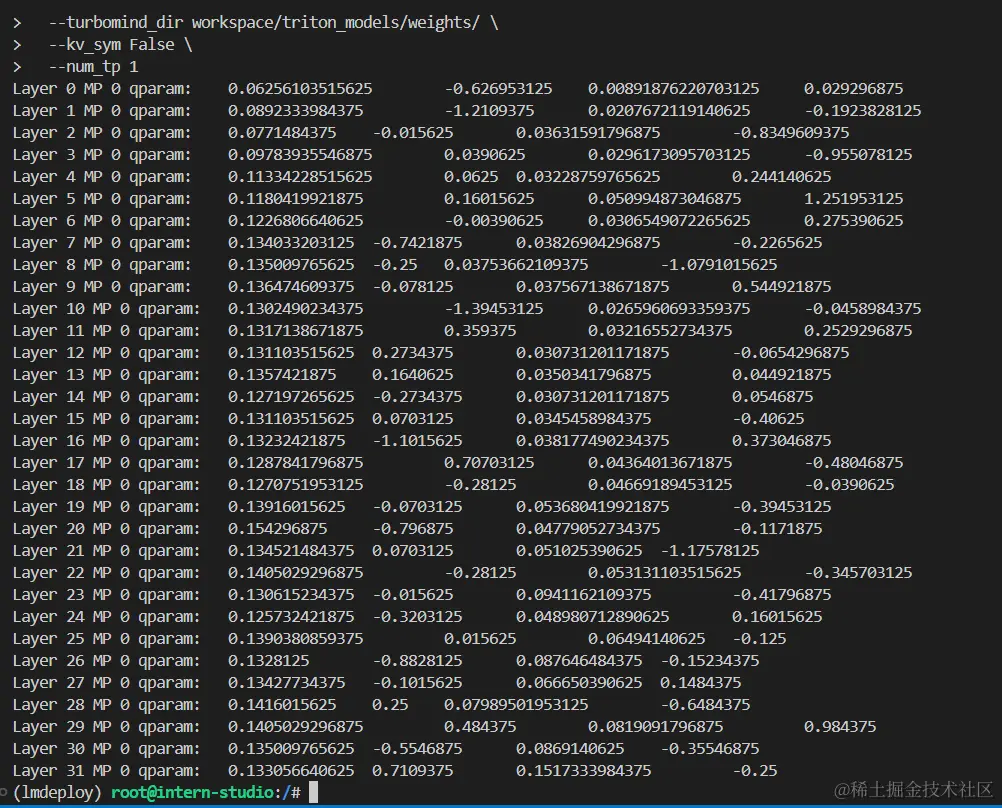
Task: Click value -0.955078125 in the Layer 3 row
Action: (858, 155)
